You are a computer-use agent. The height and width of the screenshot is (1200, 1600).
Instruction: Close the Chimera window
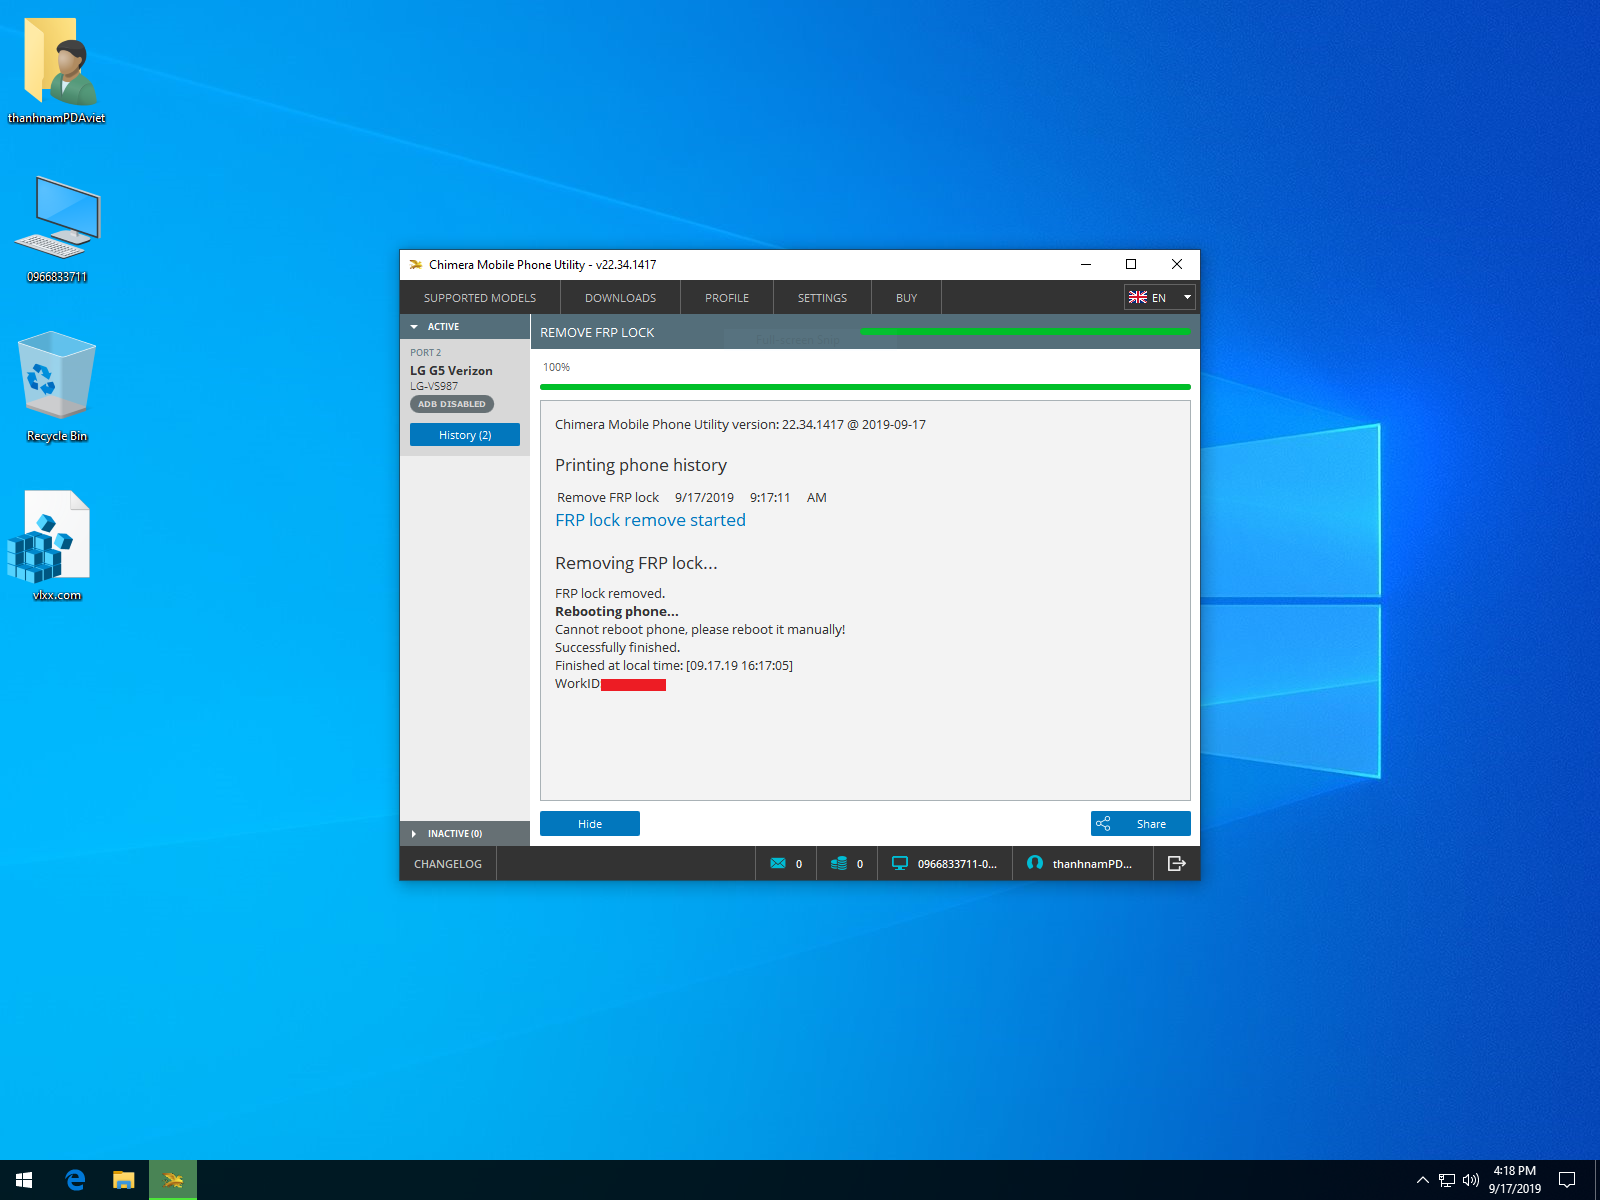click(x=1177, y=265)
